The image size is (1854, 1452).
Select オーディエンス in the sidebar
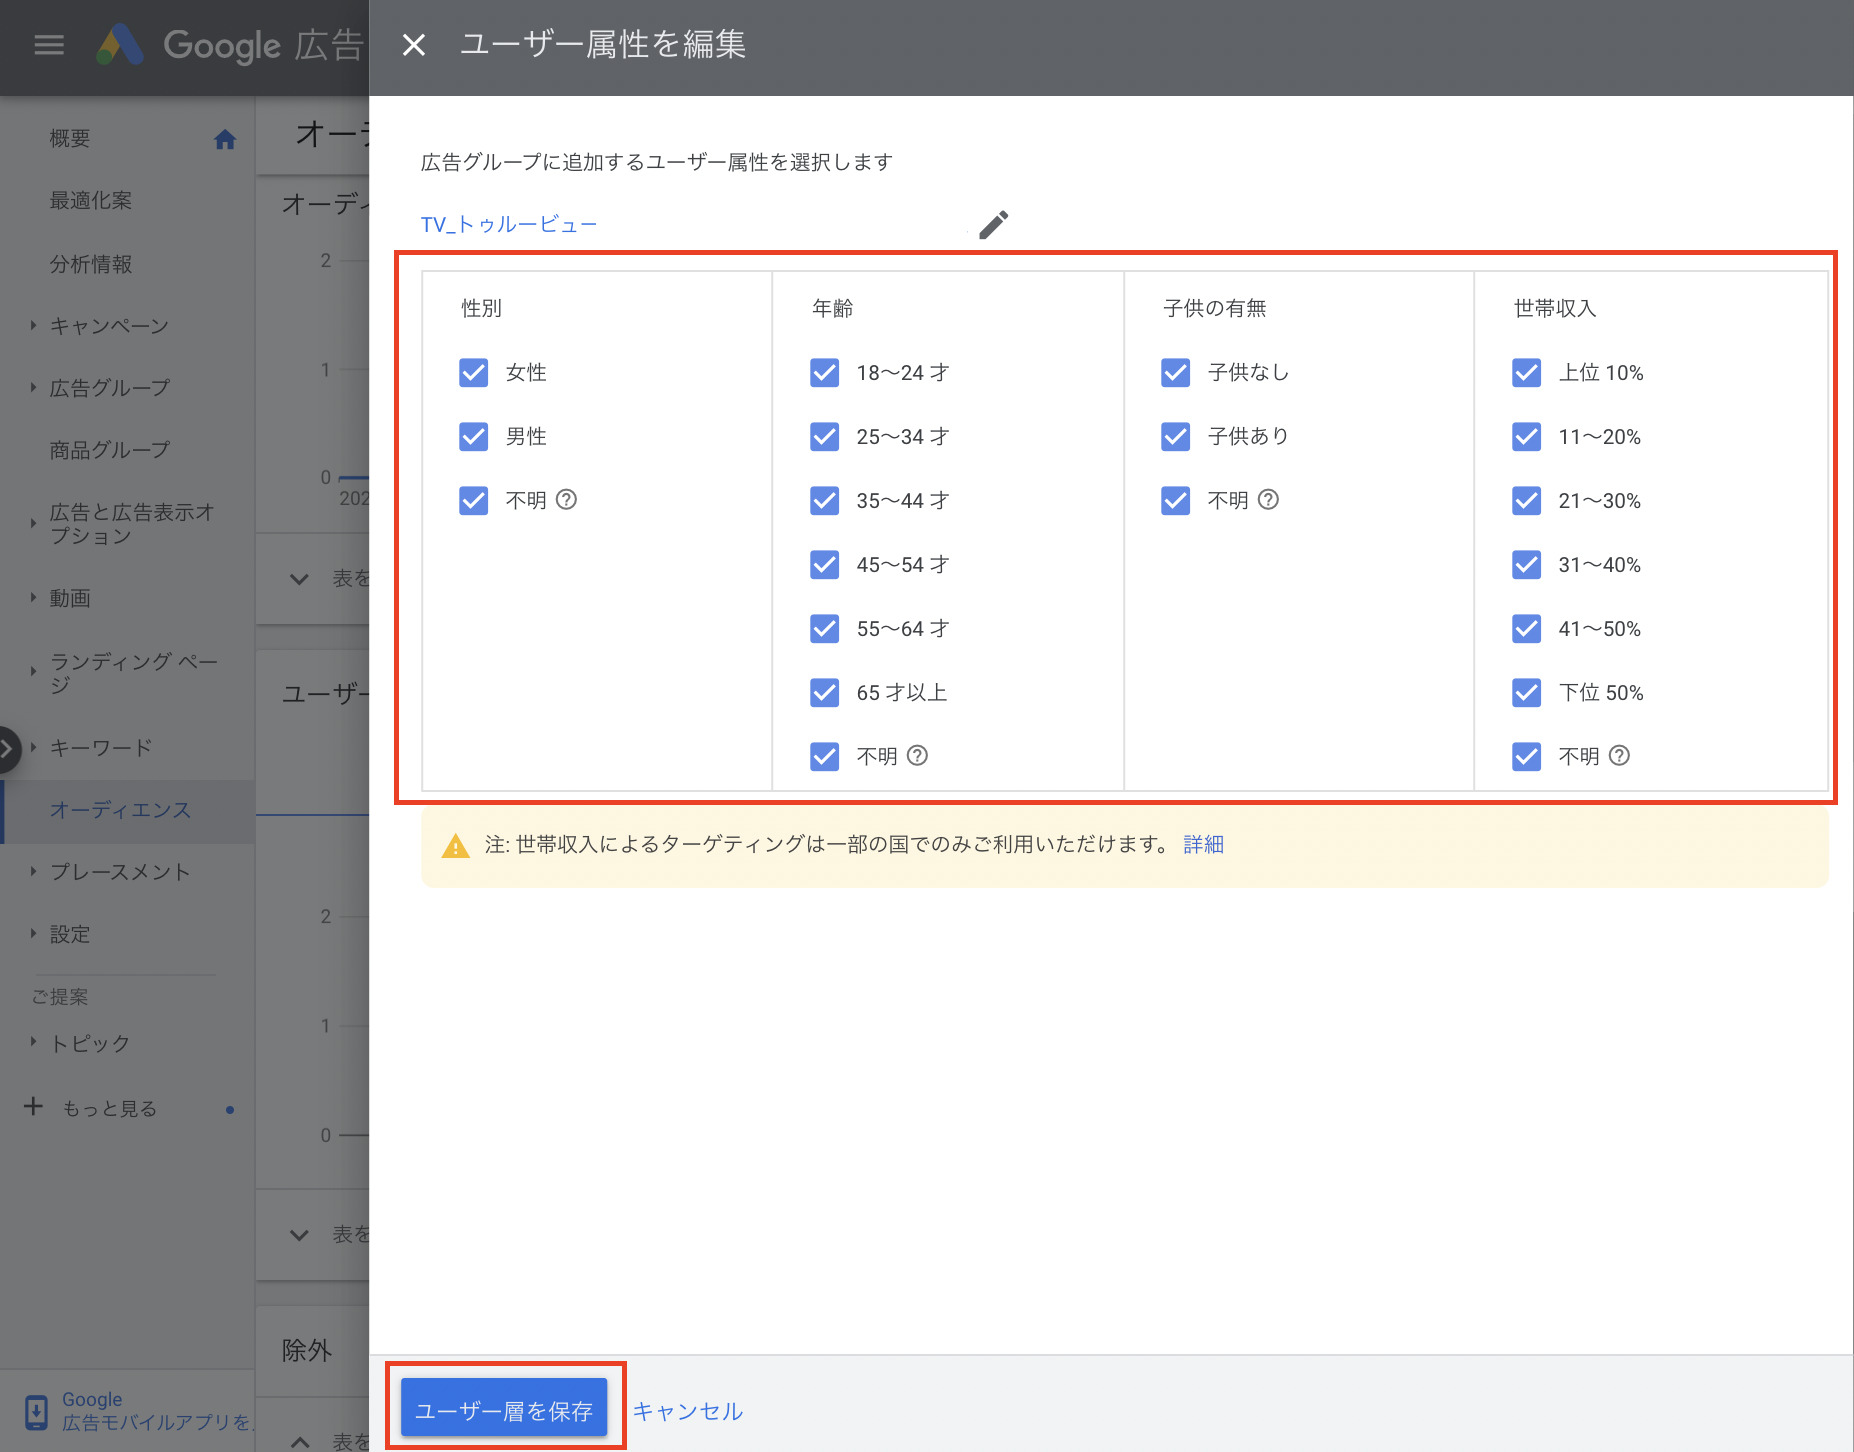click(x=121, y=810)
